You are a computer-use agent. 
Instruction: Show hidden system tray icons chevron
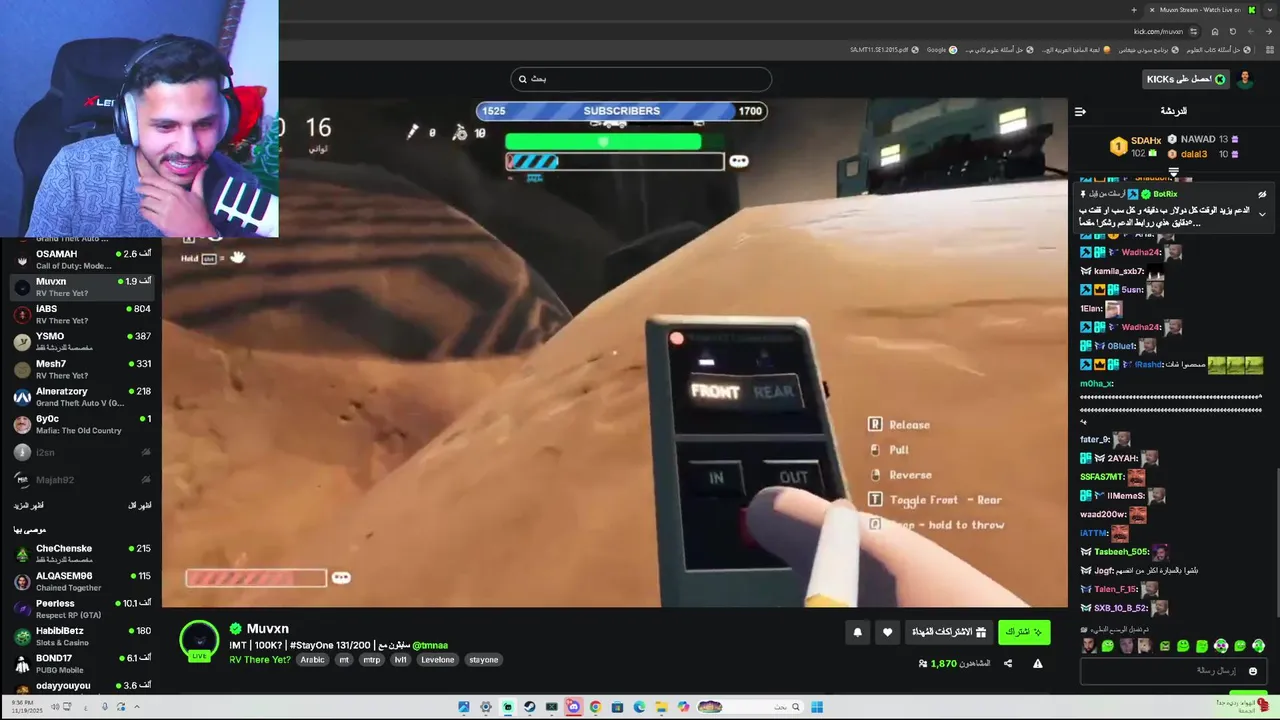[x=137, y=707]
